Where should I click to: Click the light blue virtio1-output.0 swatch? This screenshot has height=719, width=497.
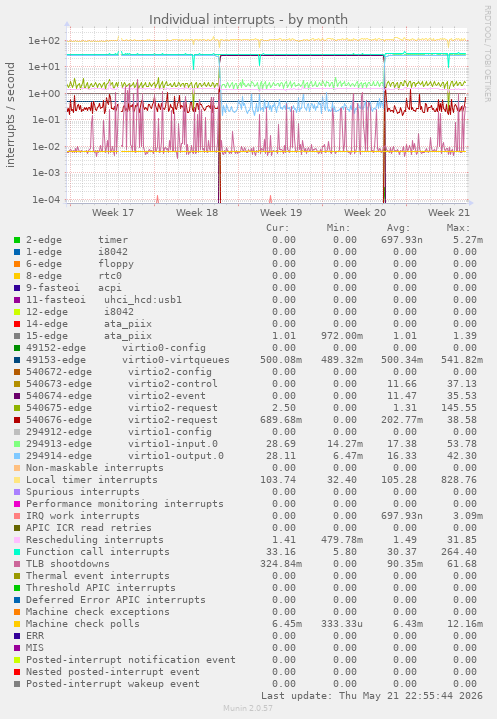click(17, 456)
